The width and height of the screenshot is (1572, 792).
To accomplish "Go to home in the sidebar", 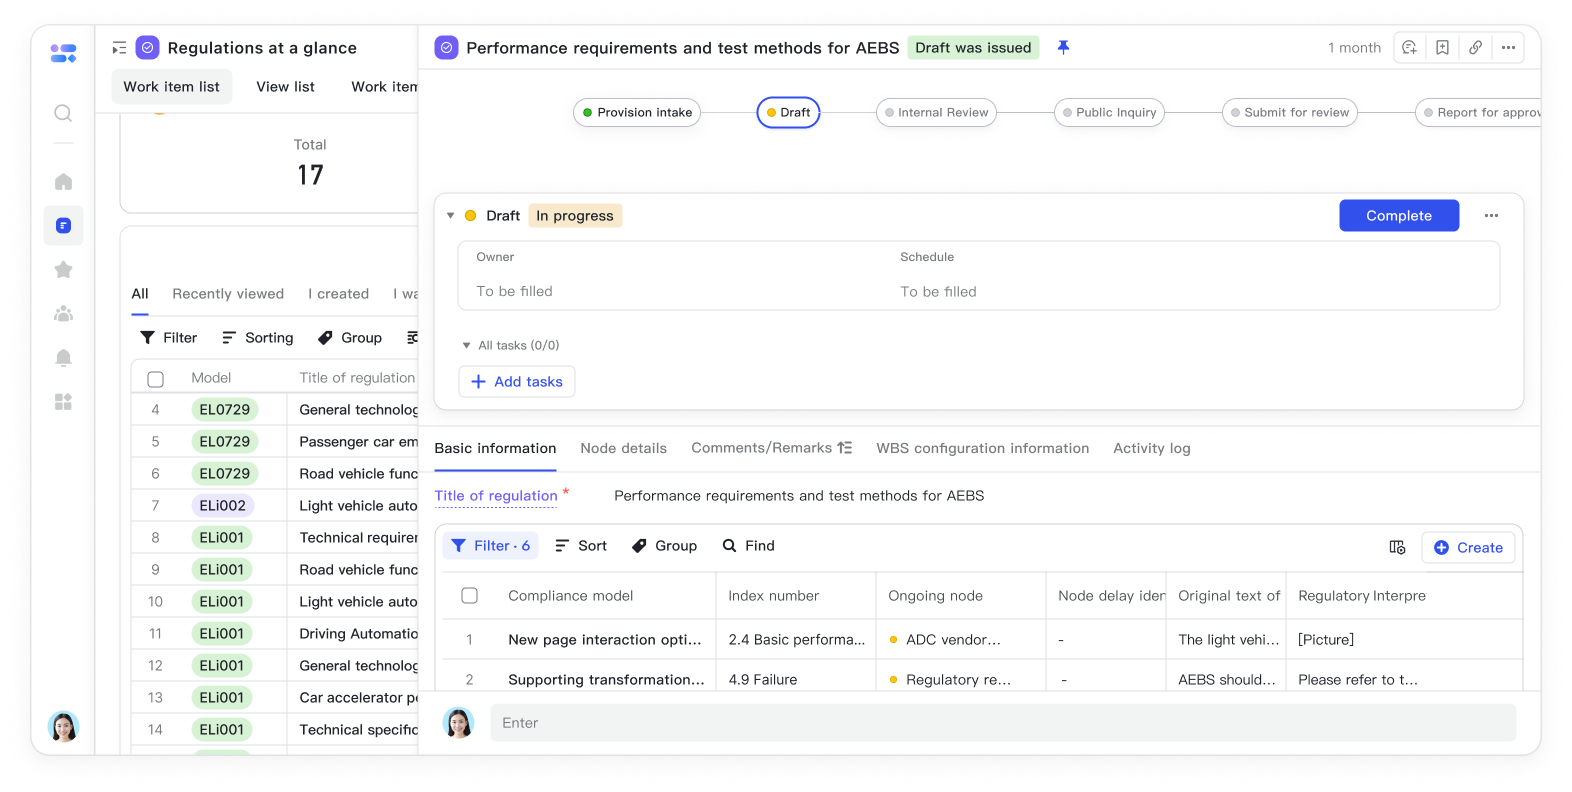I will click(63, 182).
